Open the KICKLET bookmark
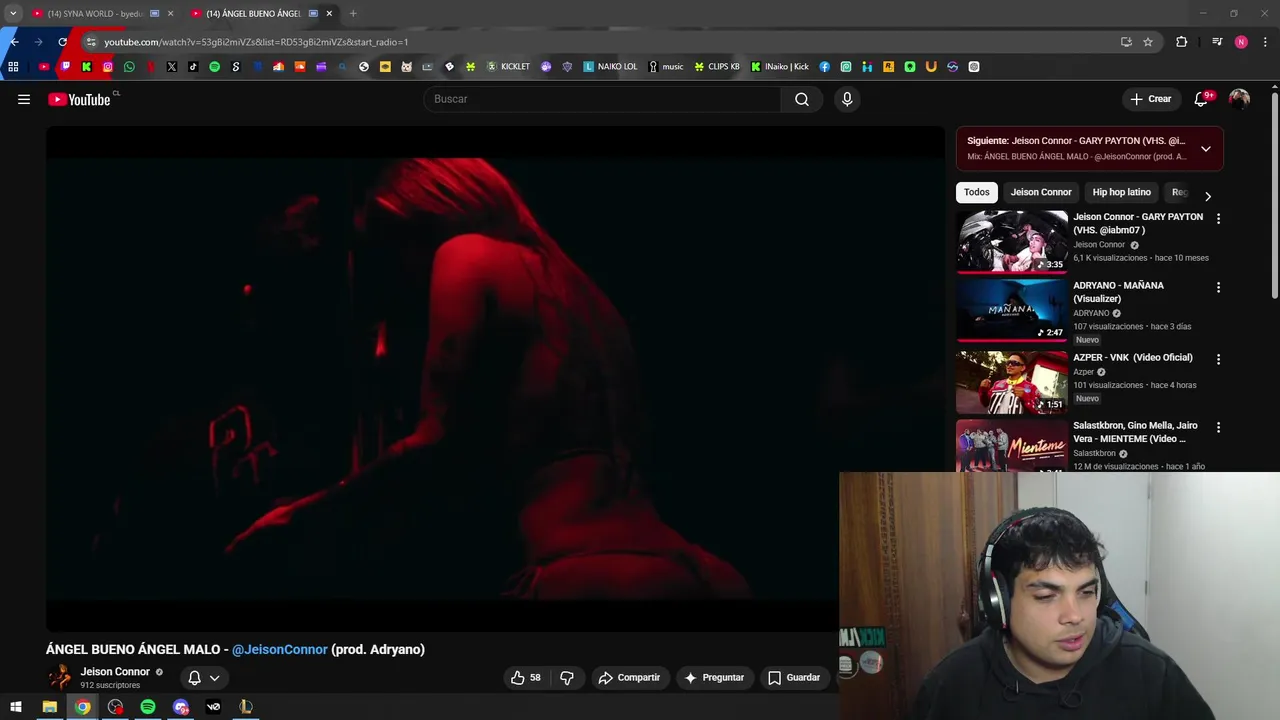 508,67
